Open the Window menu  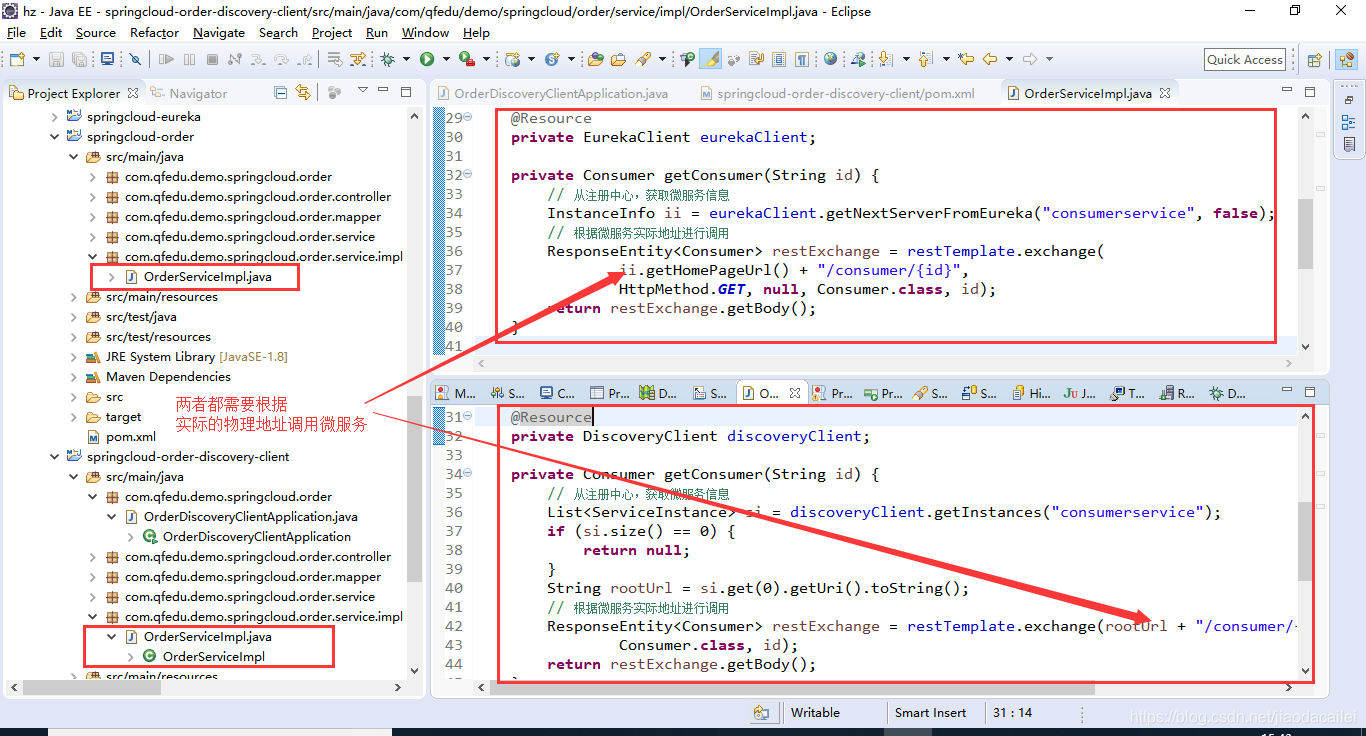[426, 32]
